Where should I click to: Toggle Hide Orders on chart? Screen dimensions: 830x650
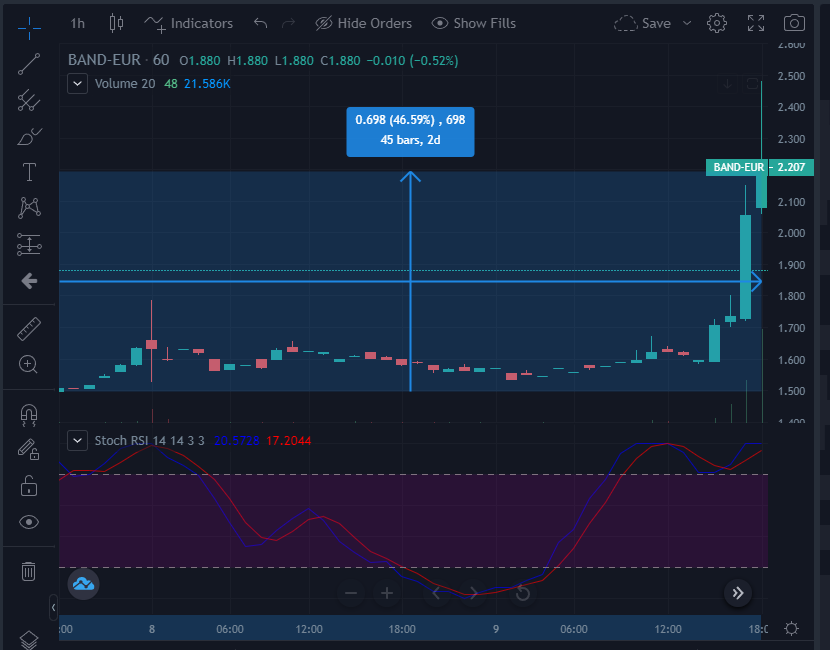tap(363, 23)
